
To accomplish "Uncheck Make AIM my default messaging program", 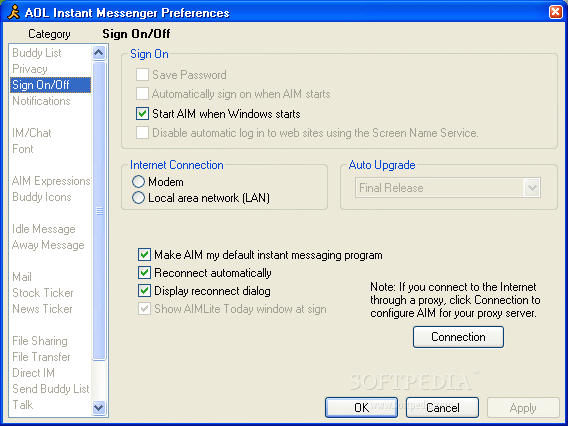I will coord(144,255).
